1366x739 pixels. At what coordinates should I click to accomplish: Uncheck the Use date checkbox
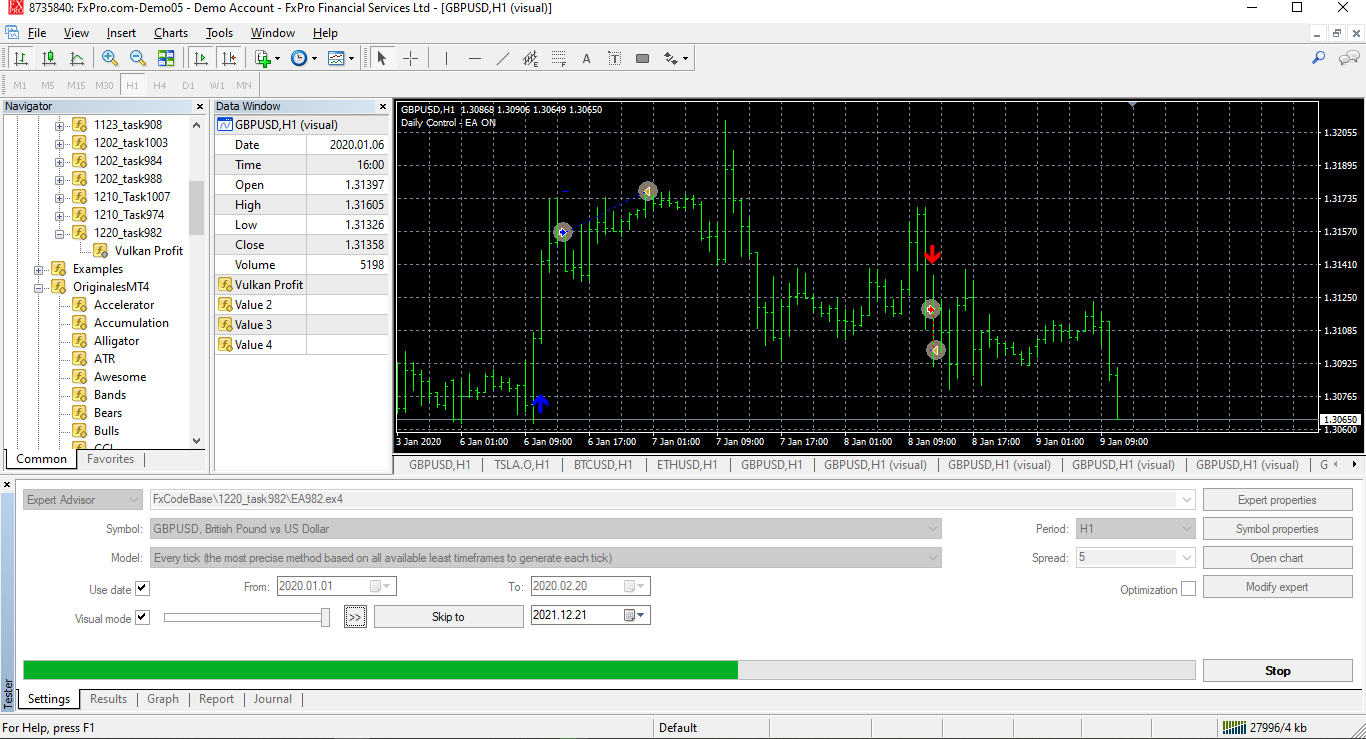[x=142, y=589]
